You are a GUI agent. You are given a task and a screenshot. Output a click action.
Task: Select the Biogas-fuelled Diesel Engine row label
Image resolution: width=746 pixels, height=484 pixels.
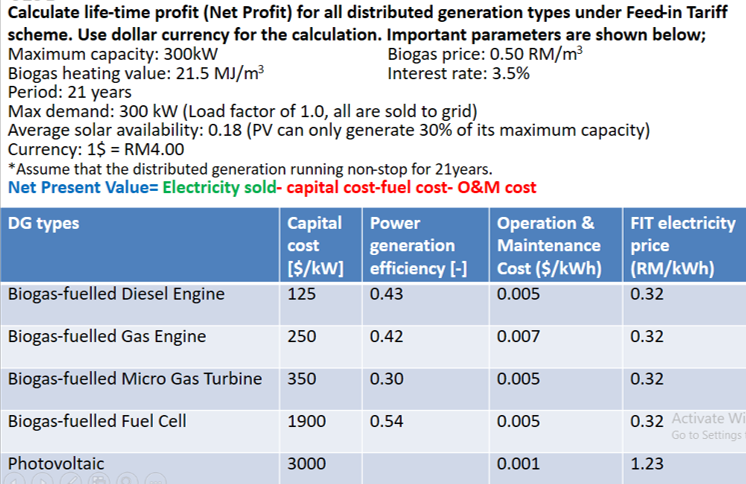point(116,294)
